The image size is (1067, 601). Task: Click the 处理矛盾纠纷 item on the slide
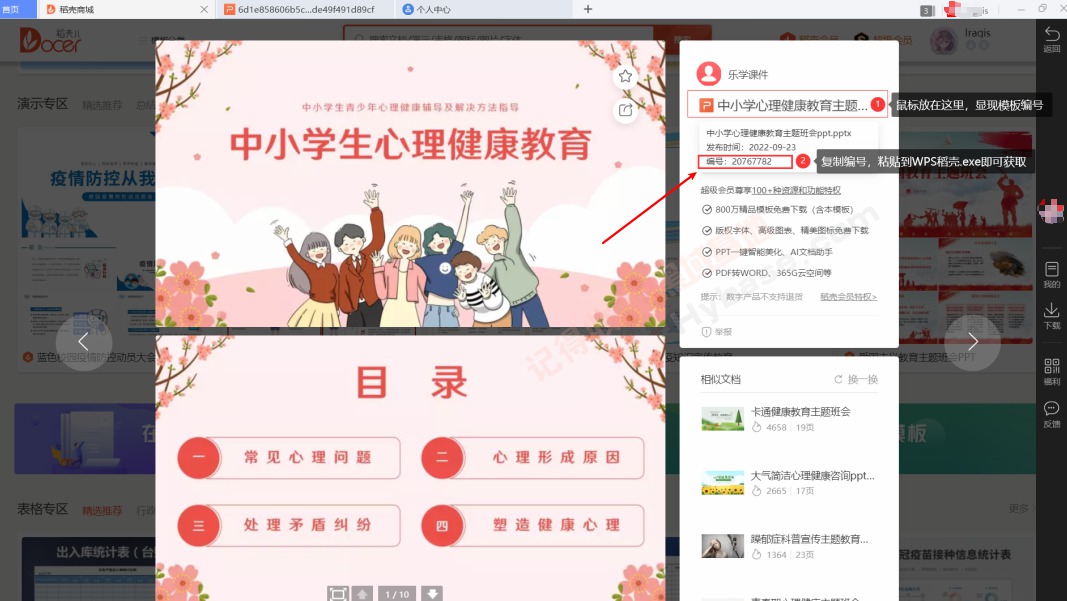point(289,525)
